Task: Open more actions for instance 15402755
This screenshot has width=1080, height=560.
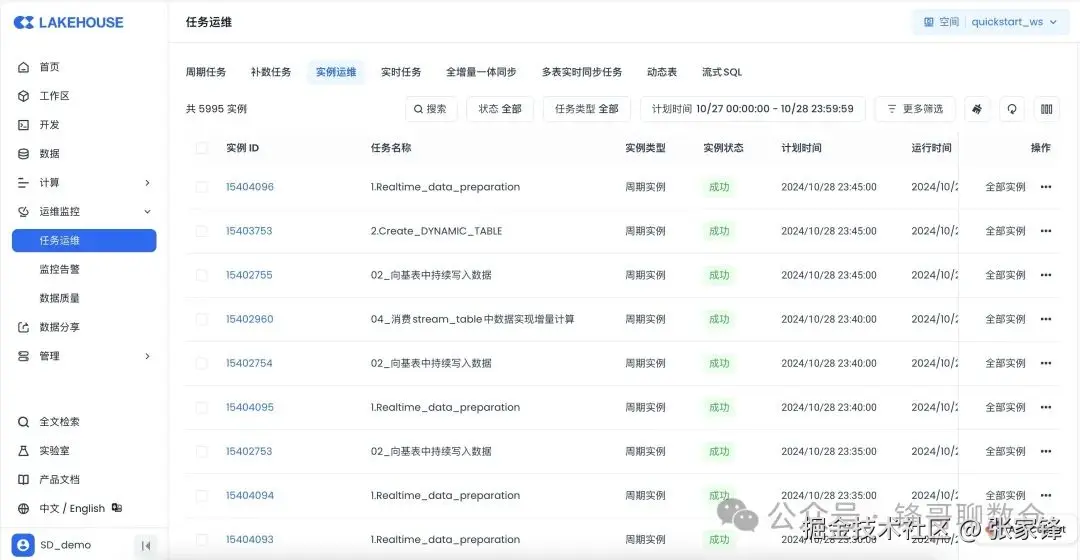Action: tap(1046, 275)
